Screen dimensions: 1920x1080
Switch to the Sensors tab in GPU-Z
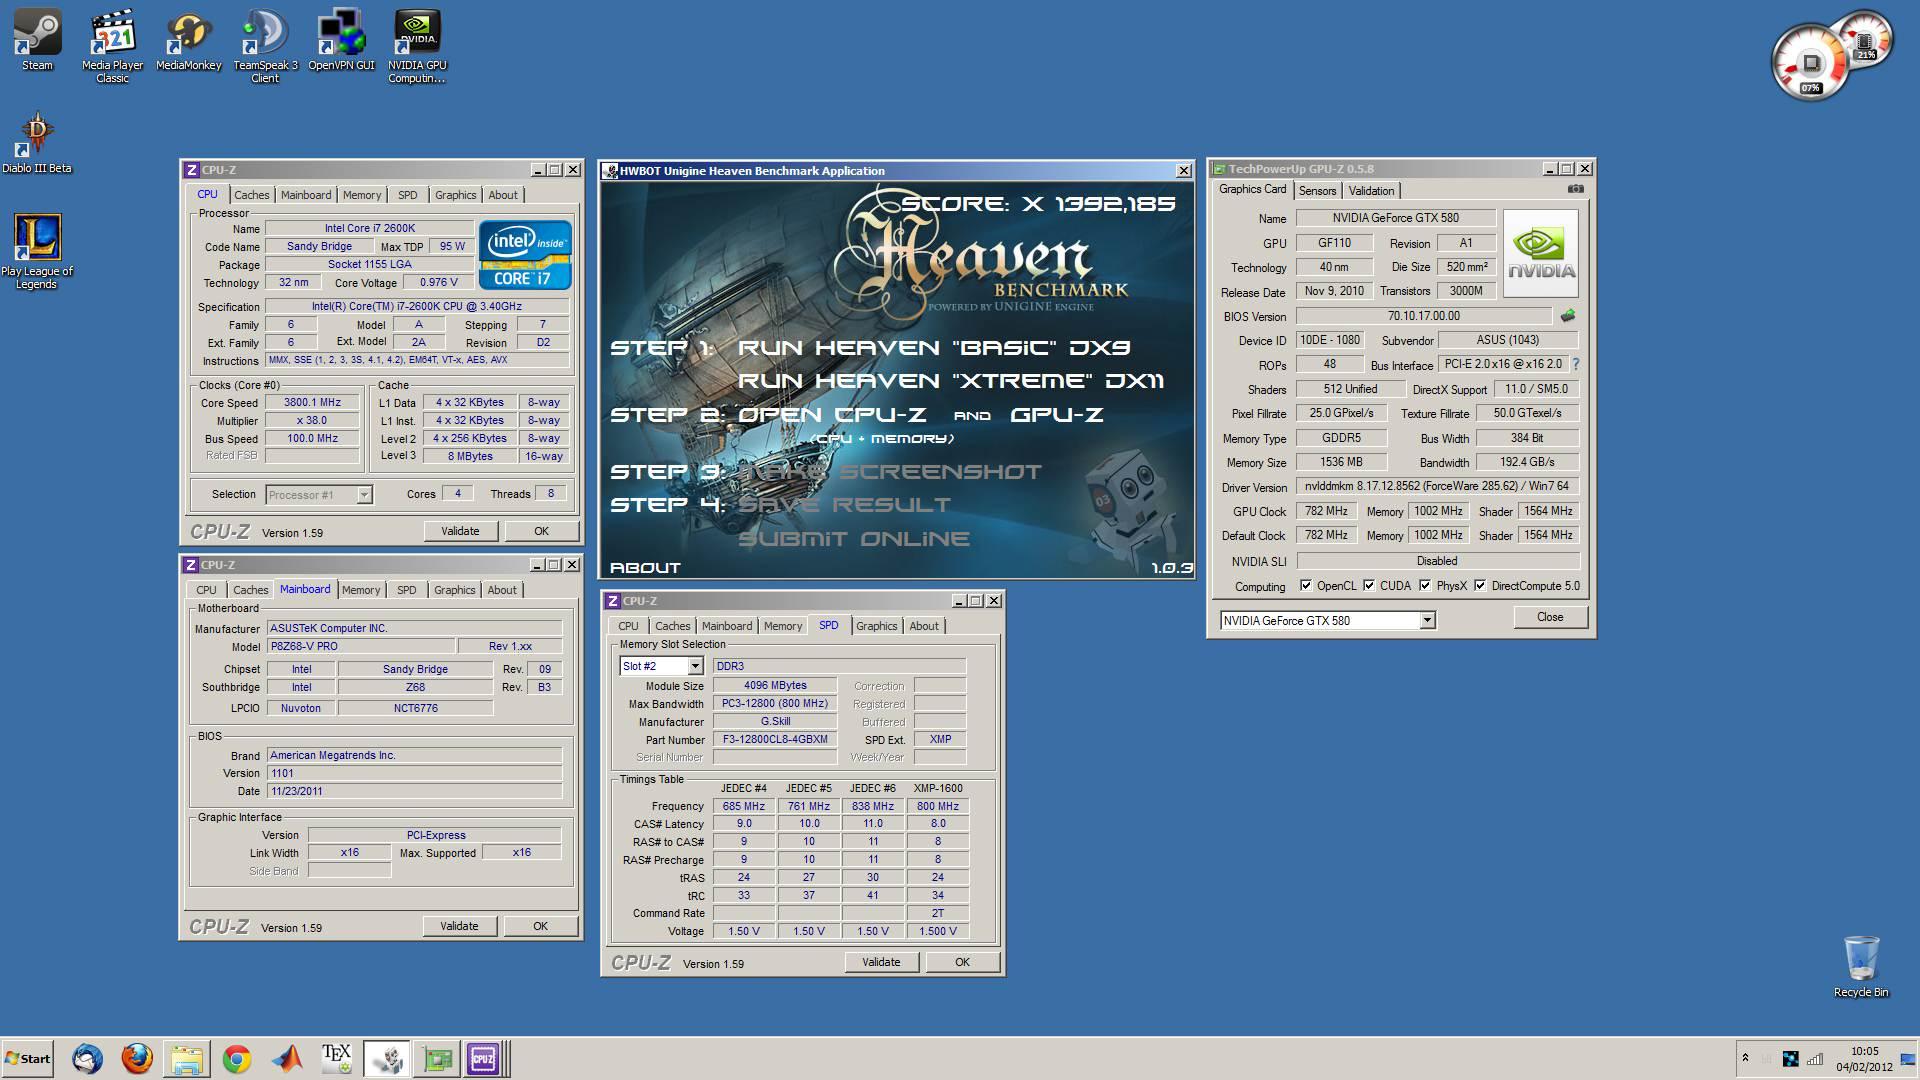click(1317, 191)
